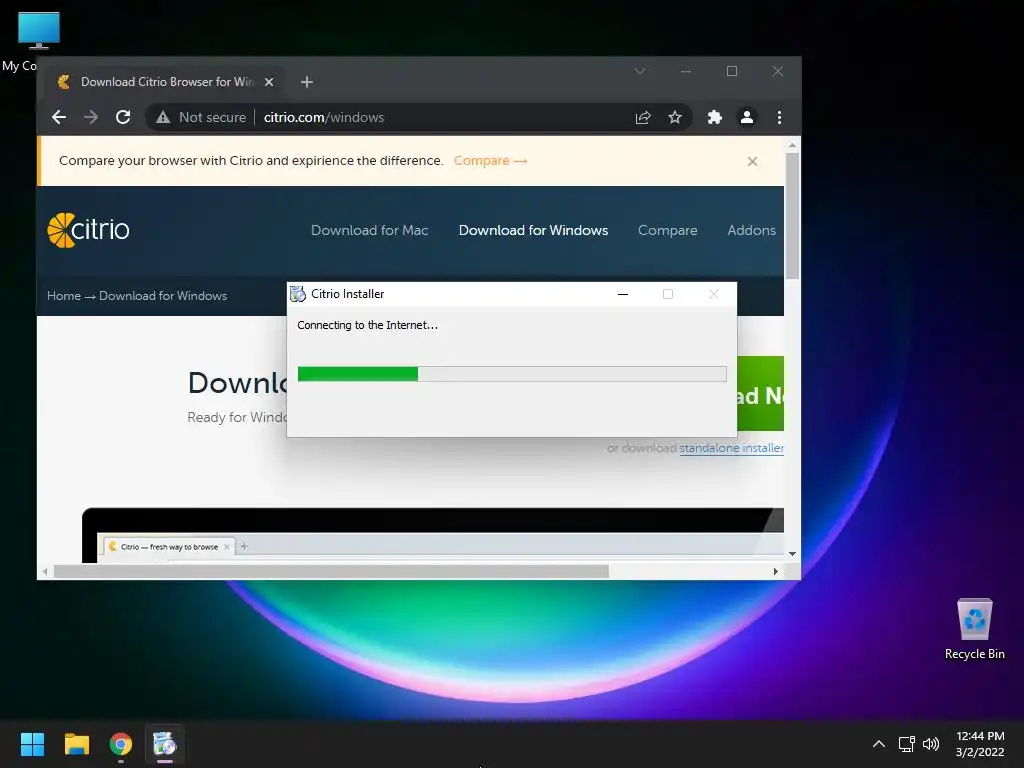Open the clock showing 12:44 PM
Image resolution: width=1024 pixels, height=768 pixels.
click(x=980, y=744)
